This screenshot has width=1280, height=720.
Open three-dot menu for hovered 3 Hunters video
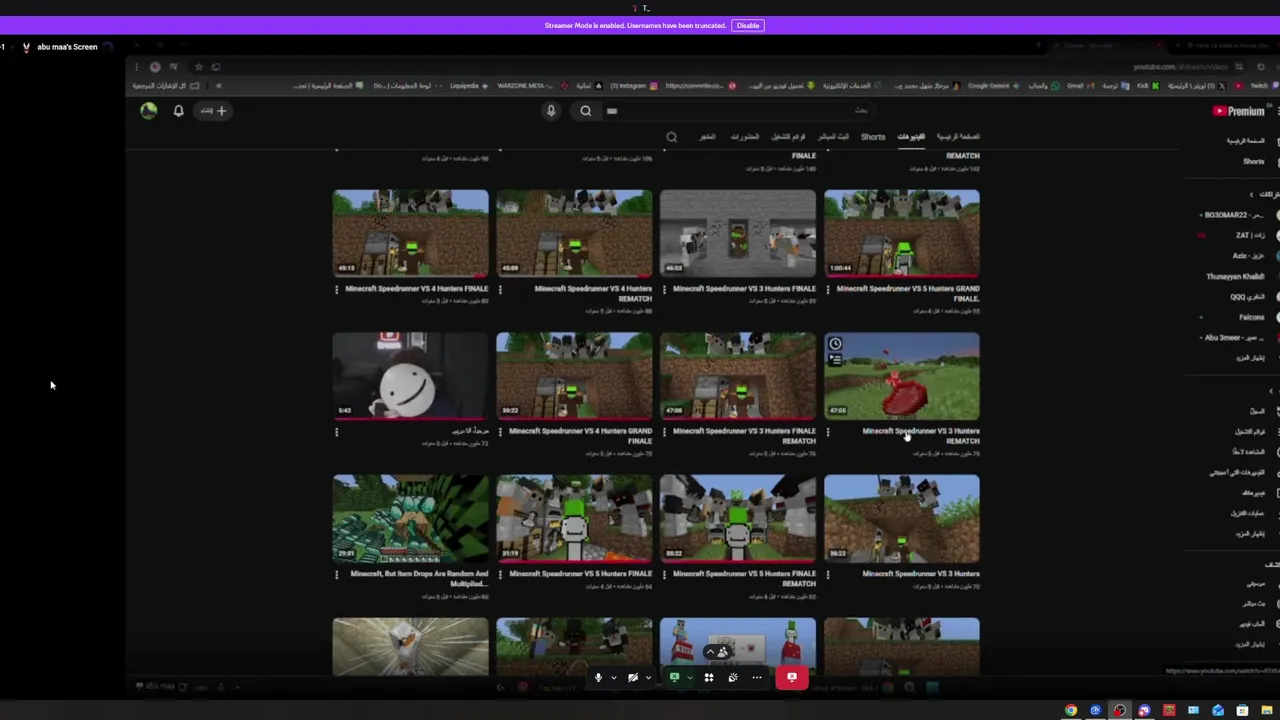tap(828, 432)
